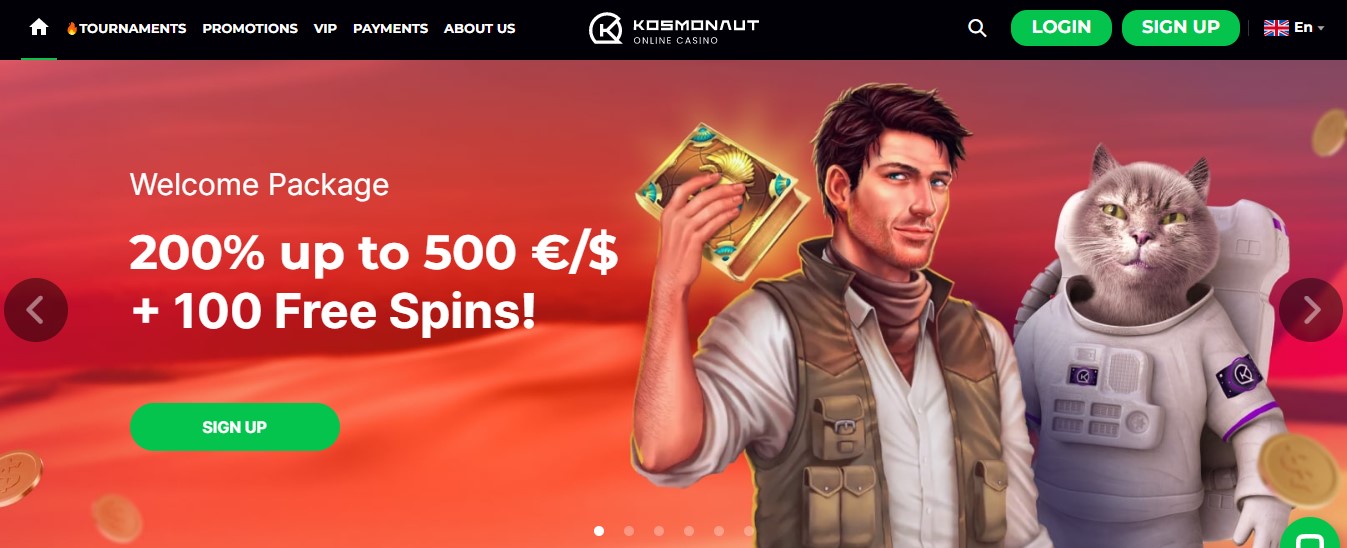The width and height of the screenshot is (1347, 548).
Task: Open the search magnifier icon
Action: point(978,28)
